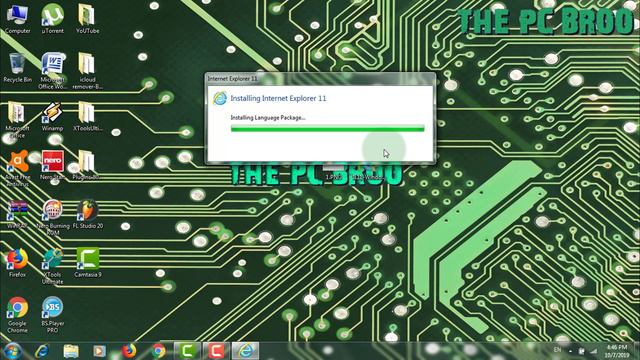Launch Firefox from the taskbar
640x360 pixels.
pyautogui.click(x=129, y=351)
